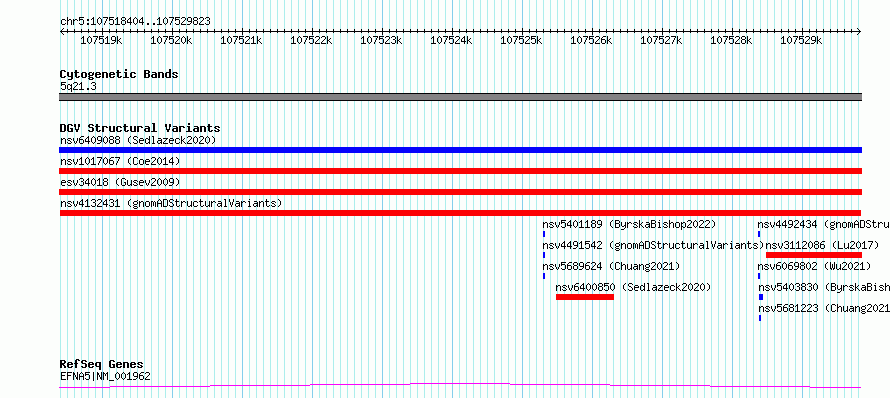Click the small blue nsv5403830 variant mark
Image resolution: width=890 pixels, height=398 pixels.
(761, 297)
